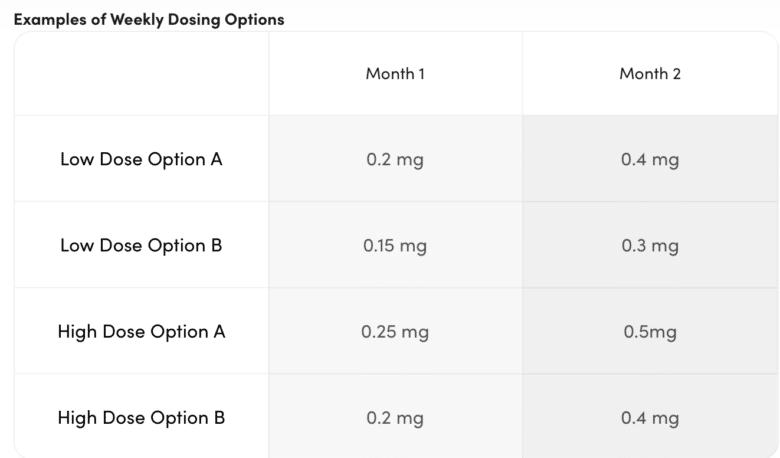The width and height of the screenshot is (780, 458).
Task: Click the word "of" in the heading
Action: tap(96, 20)
